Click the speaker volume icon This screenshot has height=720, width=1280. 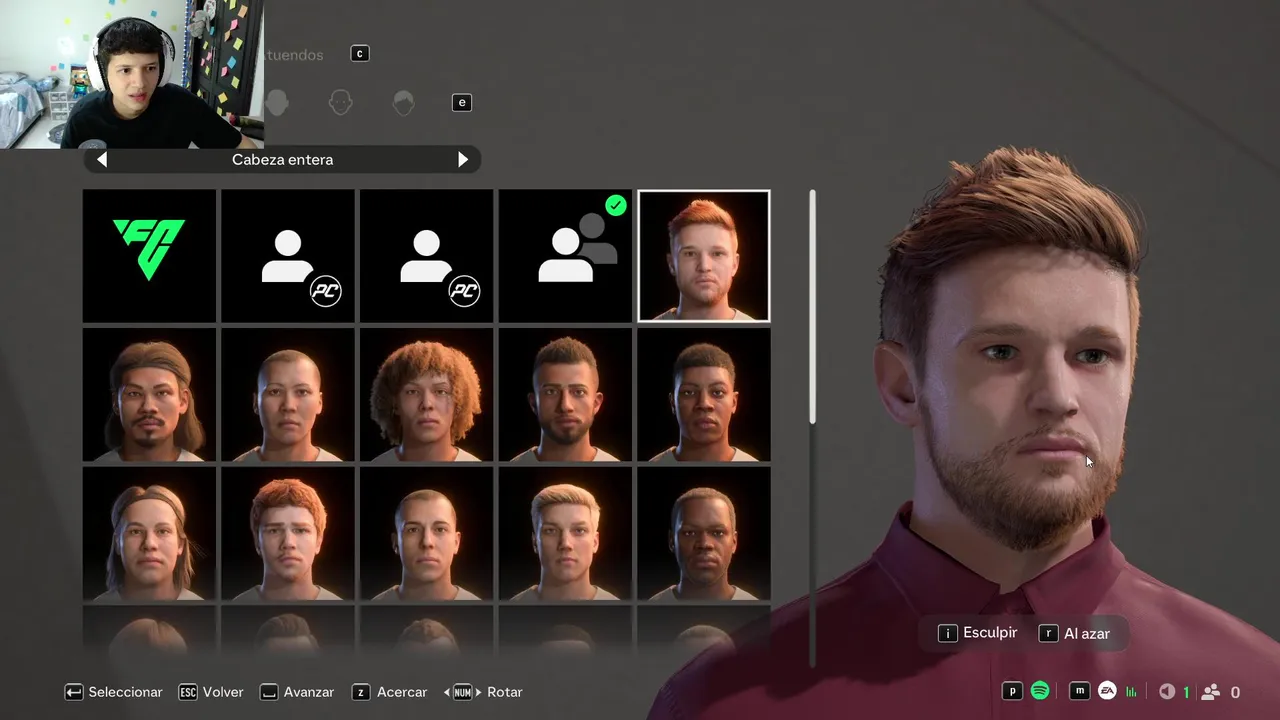click(x=1167, y=691)
